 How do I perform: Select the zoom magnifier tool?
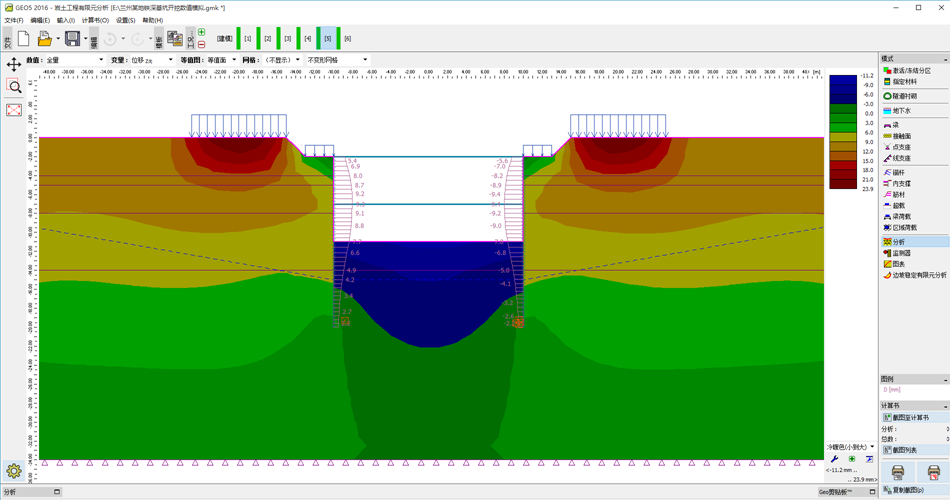point(14,87)
